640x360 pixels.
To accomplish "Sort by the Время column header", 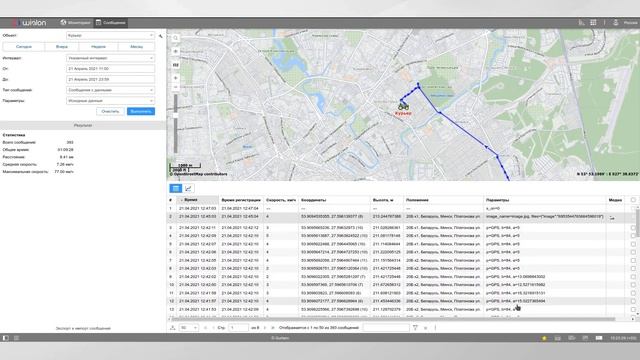I will click(198, 200).
